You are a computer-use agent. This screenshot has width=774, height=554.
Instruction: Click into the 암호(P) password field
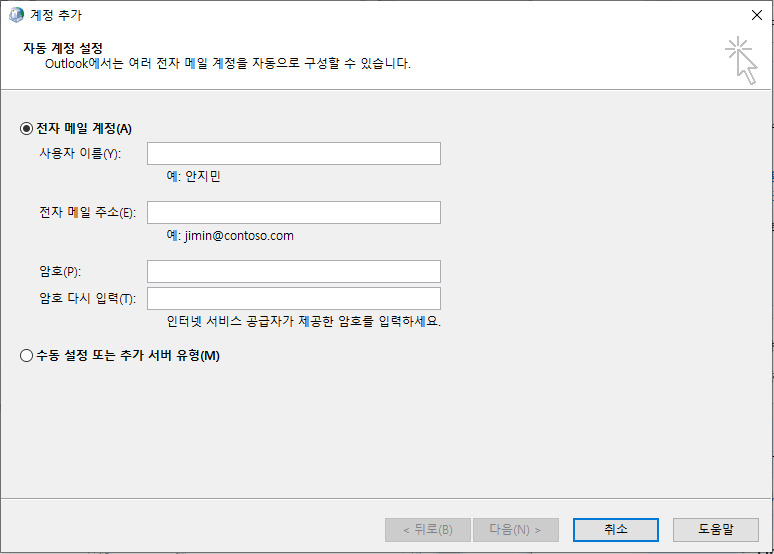[x=294, y=272]
